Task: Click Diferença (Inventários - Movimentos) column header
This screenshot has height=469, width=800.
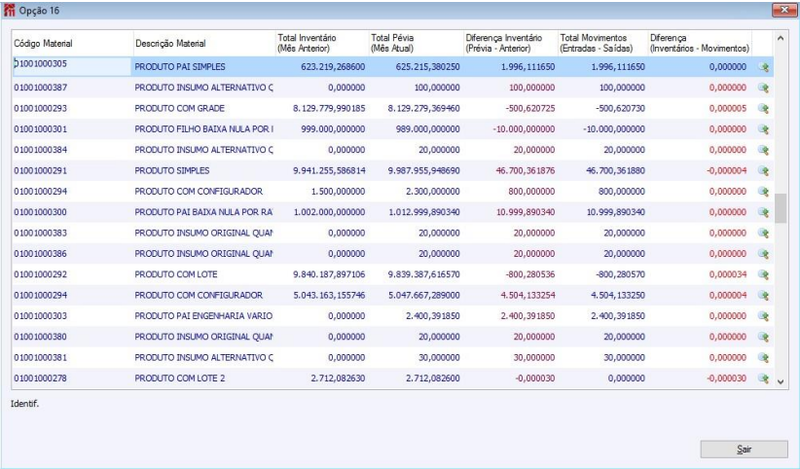Action: click(x=699, y=43)
